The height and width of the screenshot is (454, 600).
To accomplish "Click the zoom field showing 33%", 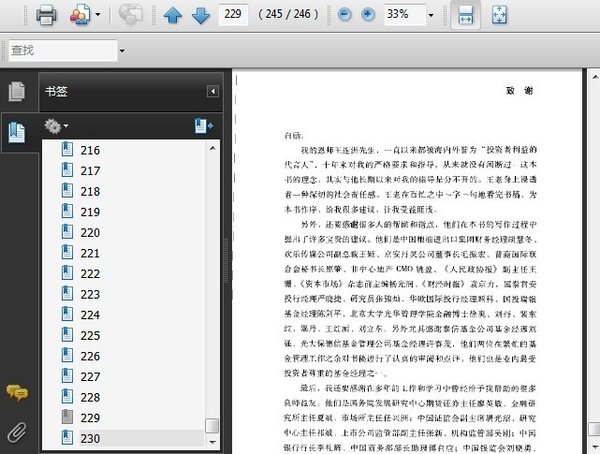I will click(x=405, y=15).
